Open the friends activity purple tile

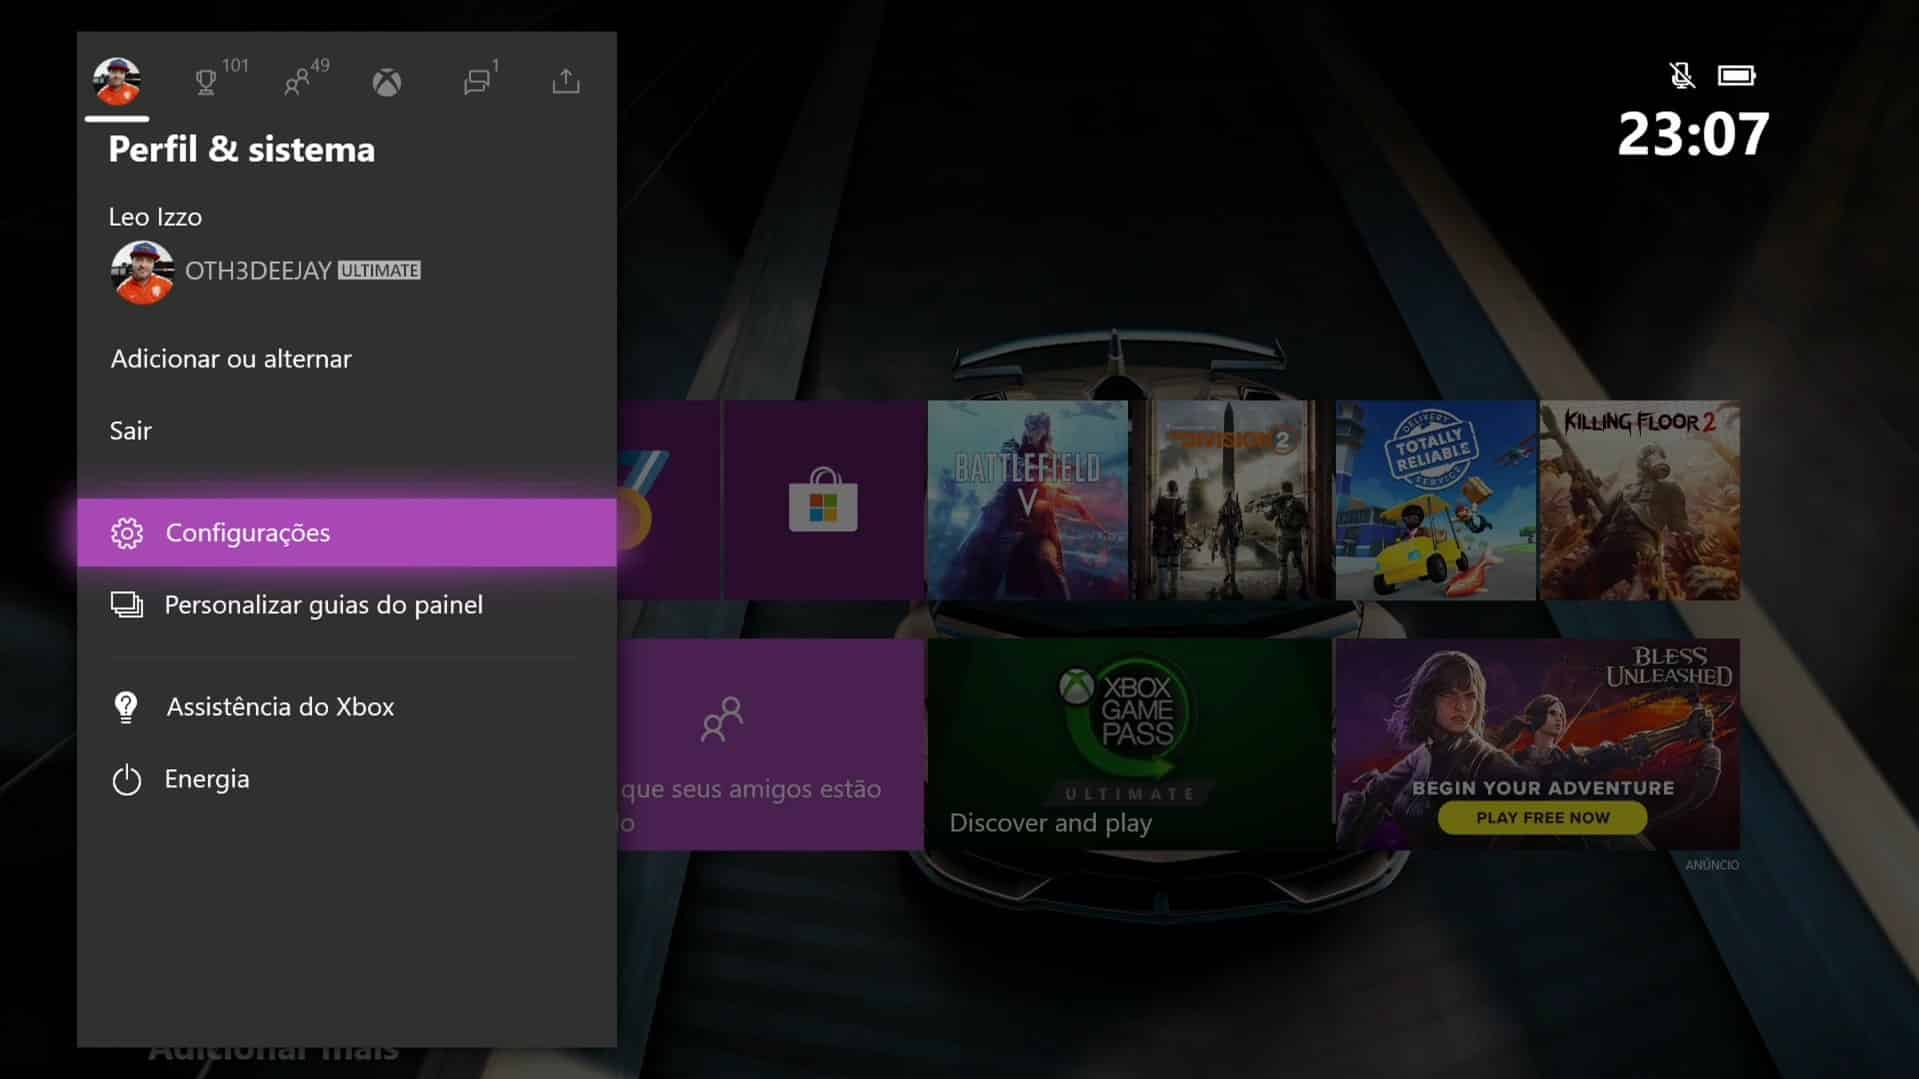(x=771, y=744)
